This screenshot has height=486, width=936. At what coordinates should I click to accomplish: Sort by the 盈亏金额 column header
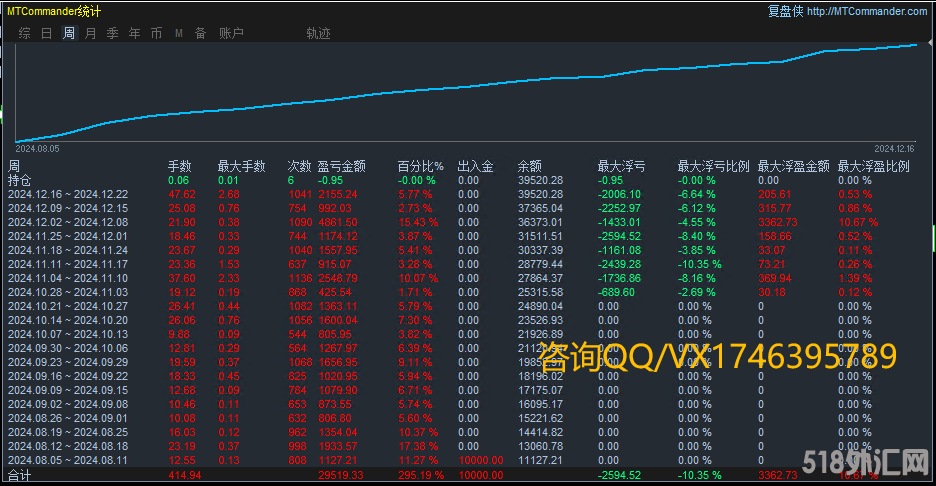tap(341, 166)
